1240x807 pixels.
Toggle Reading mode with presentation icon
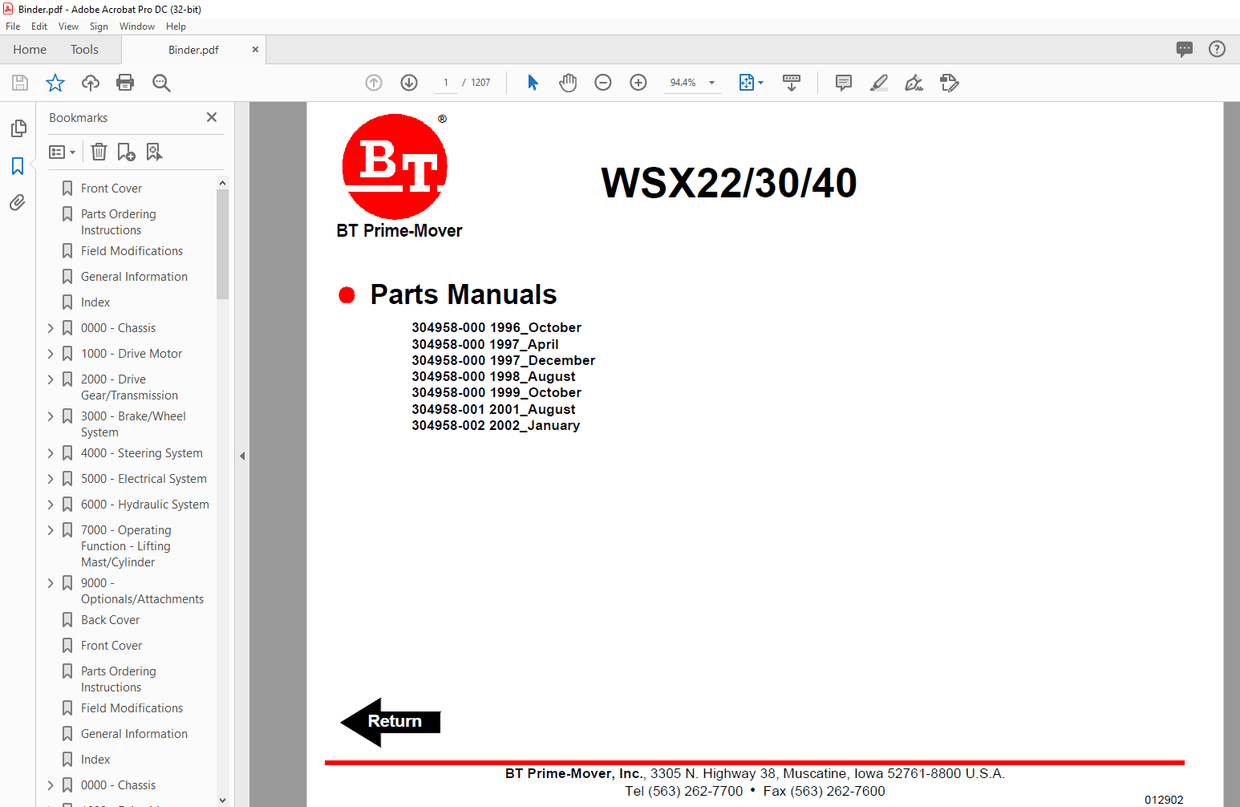coord(792,82)
